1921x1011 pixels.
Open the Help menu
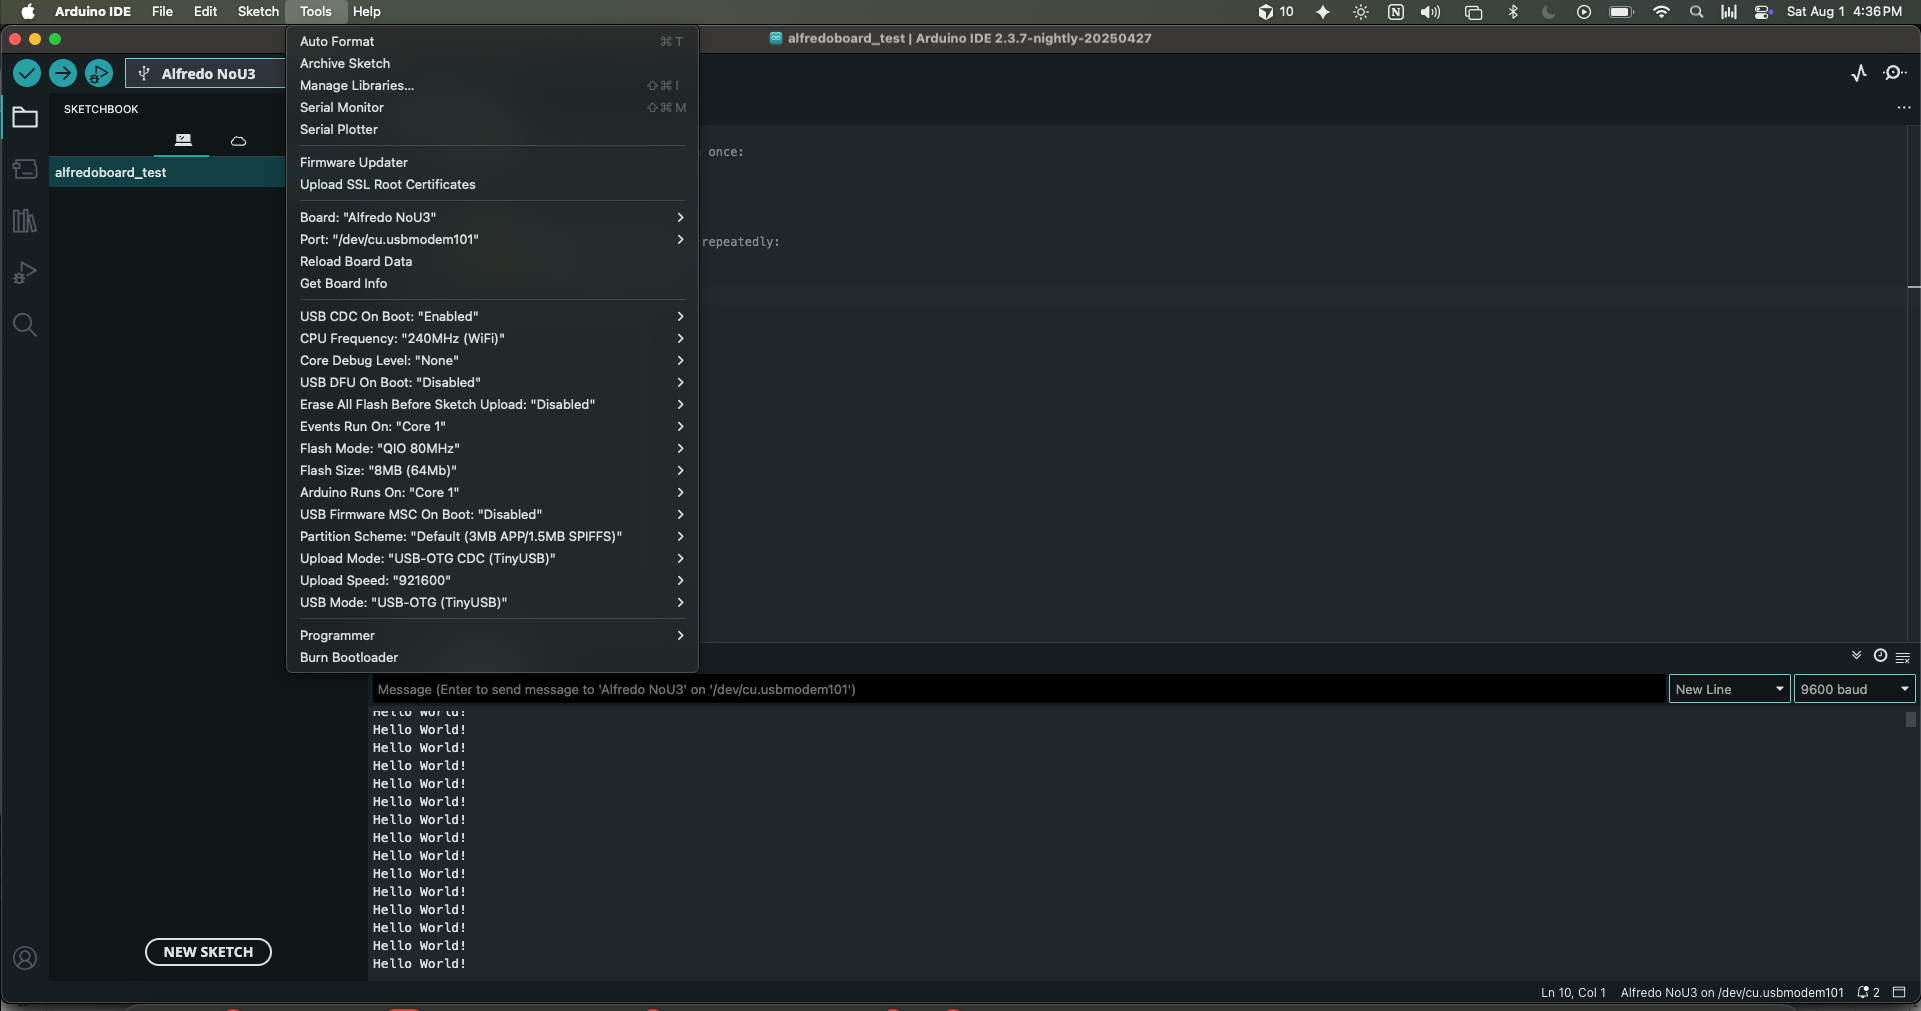pyautogui.click(x=367, y=12)
